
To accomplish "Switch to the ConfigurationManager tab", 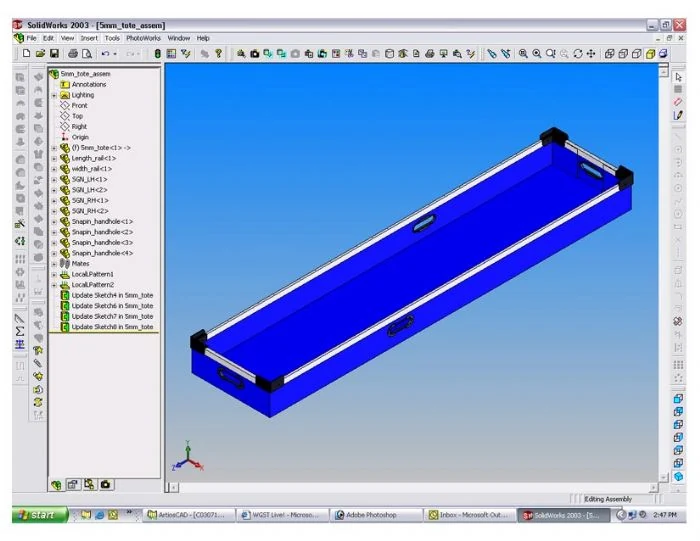I will click(89, 484).
